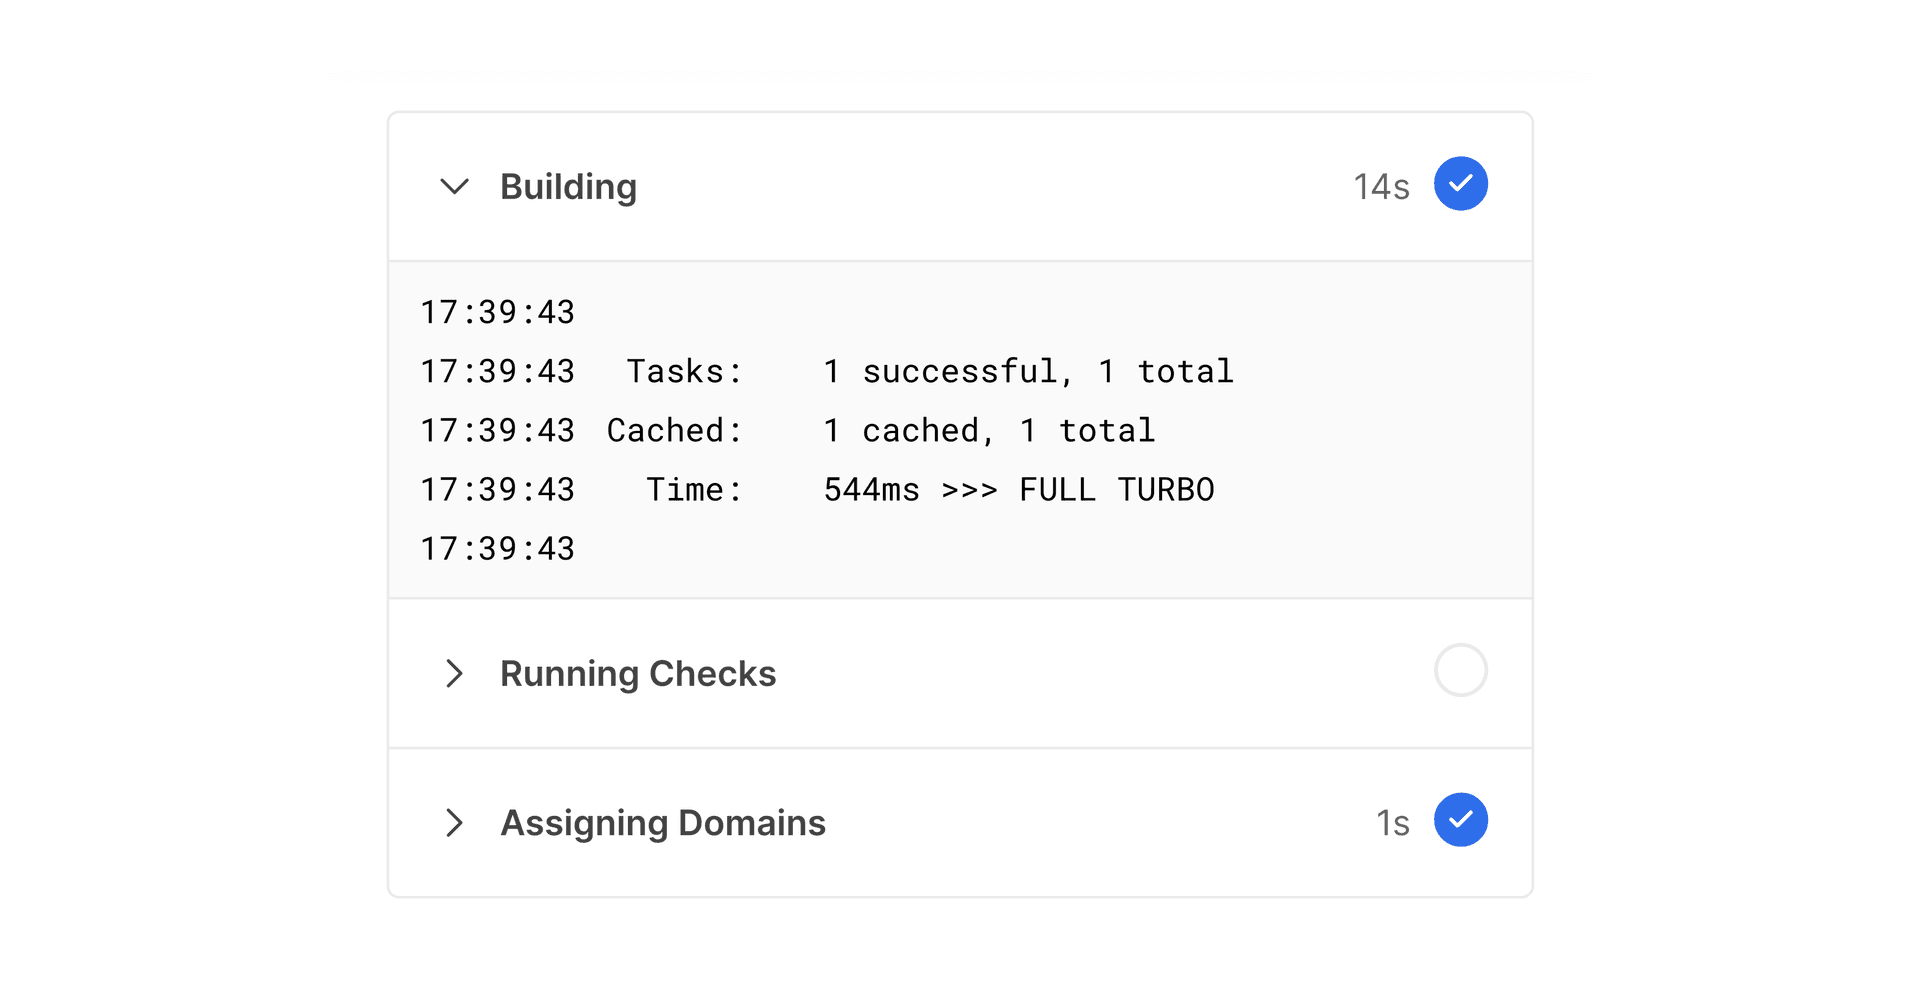Click the 14s duration next to Building
The width and height of the screenshot is (1920, 991).
[1380, 184]
